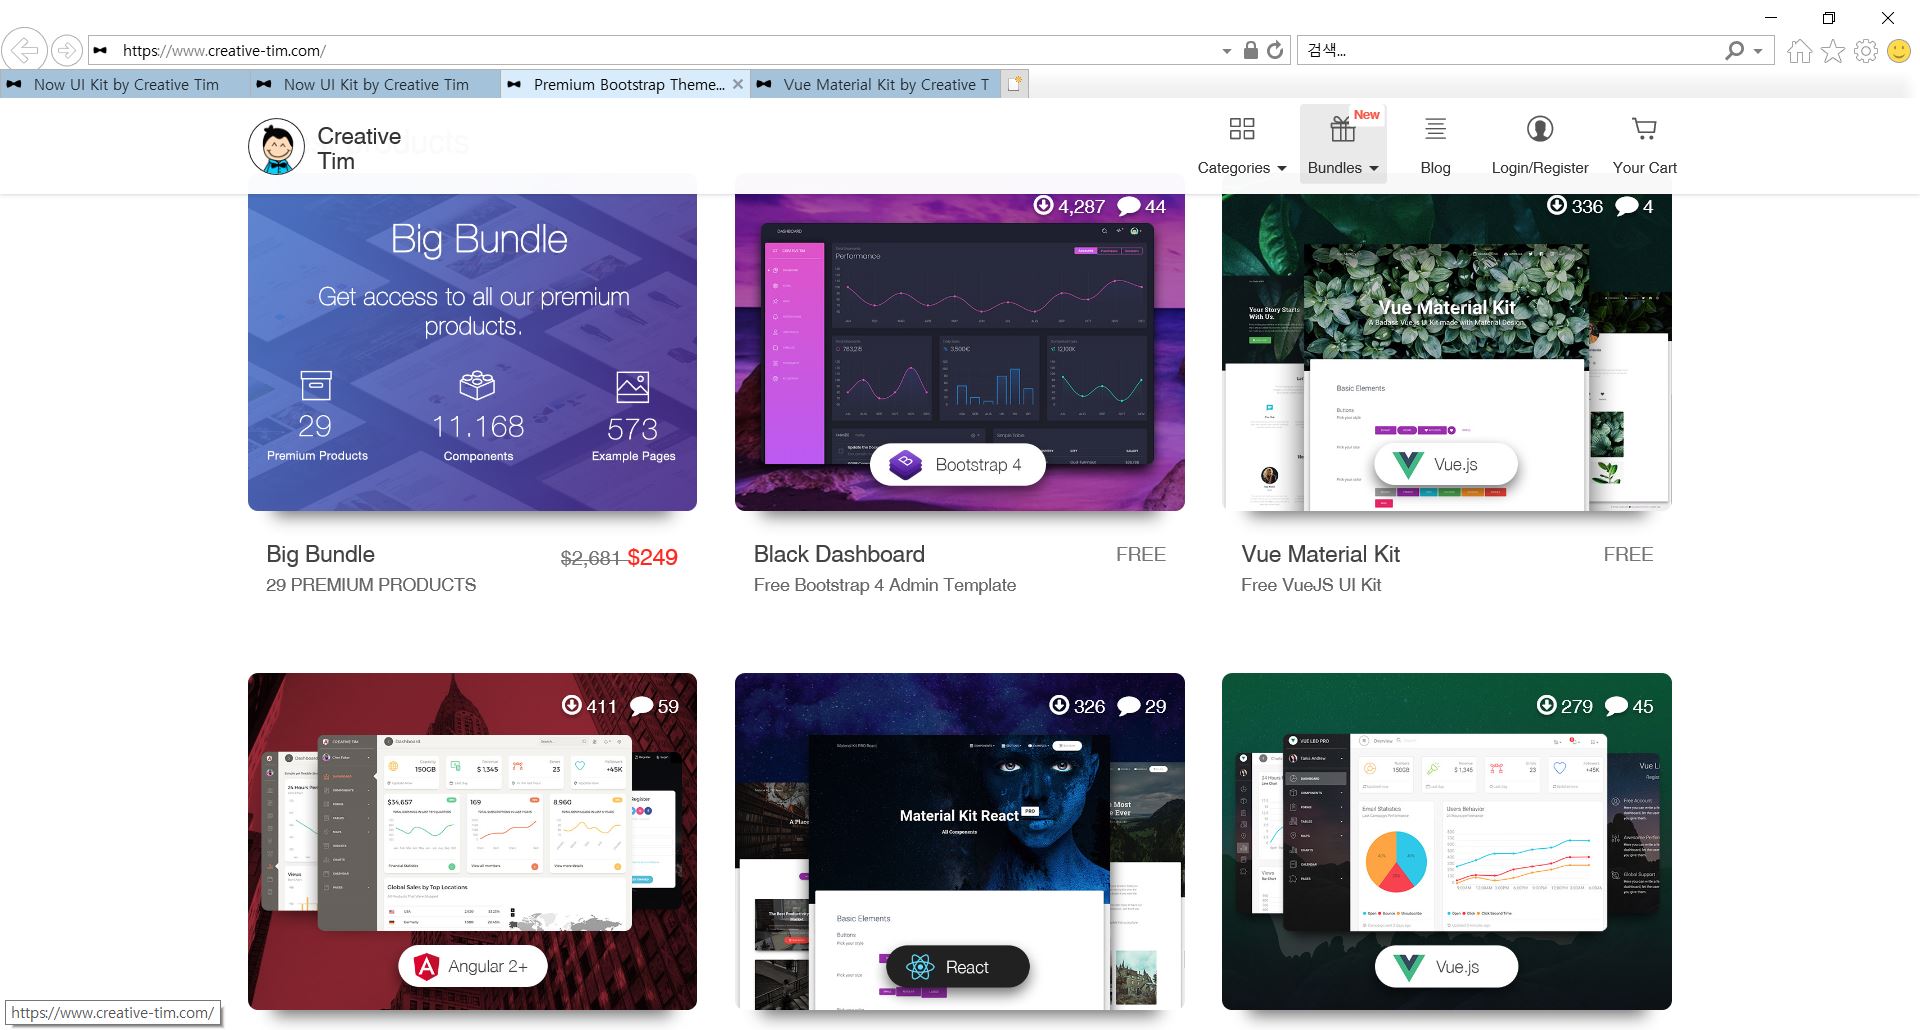Click the 45 comments count on green Vue card
The image size is (1920, 1030).
click(1643, 706)
